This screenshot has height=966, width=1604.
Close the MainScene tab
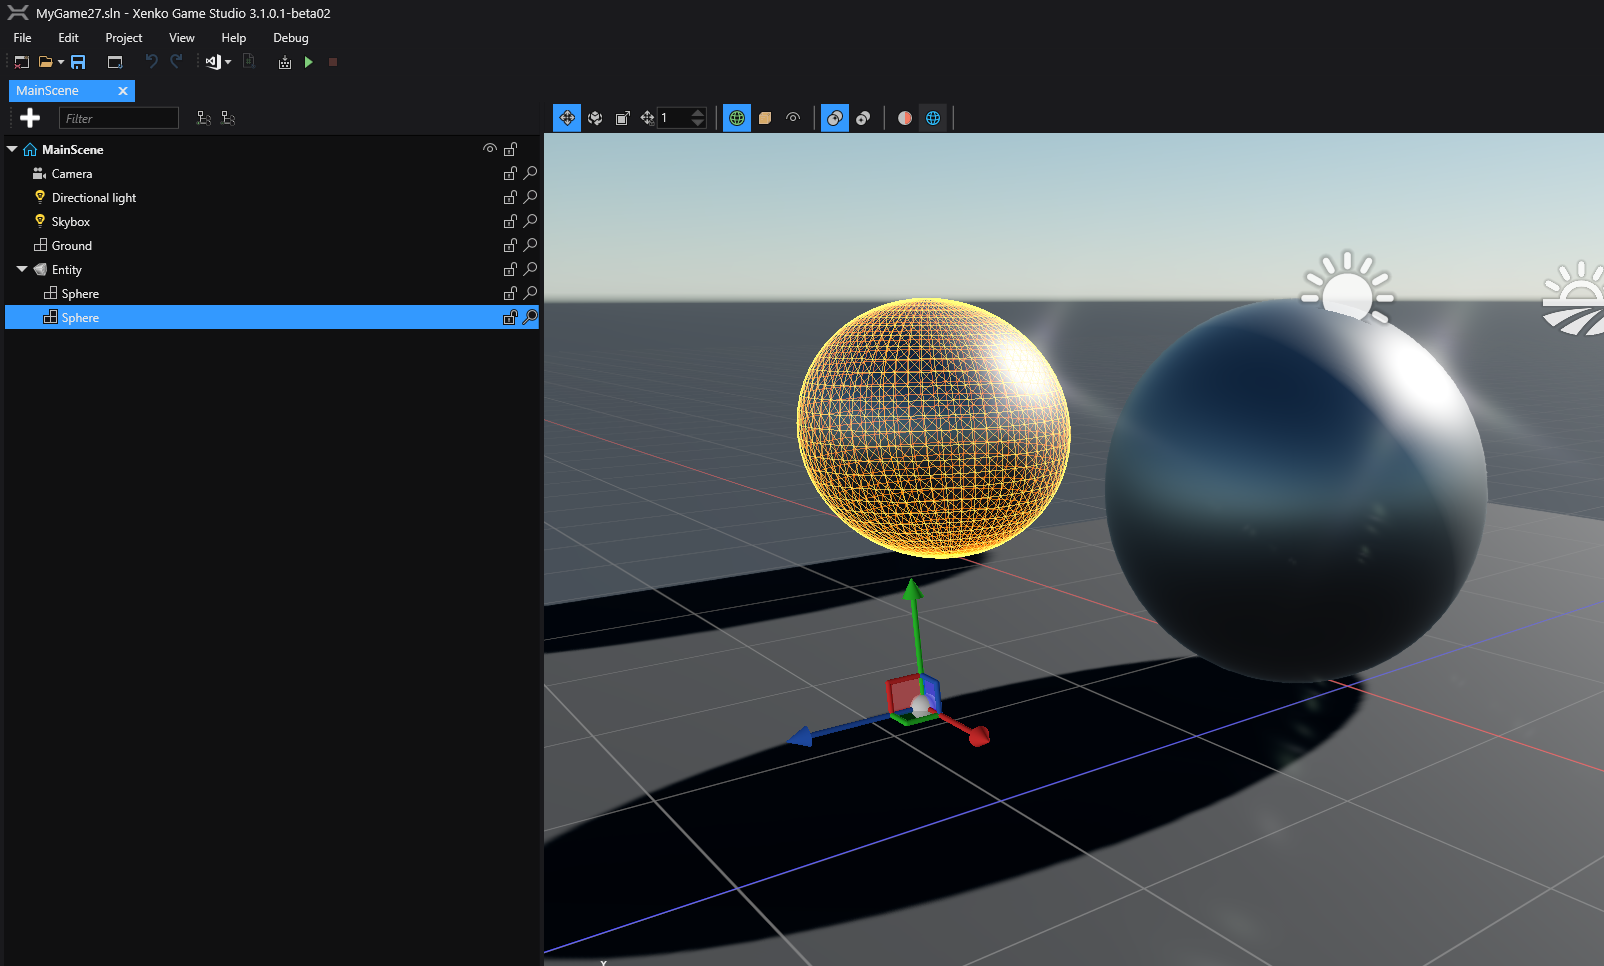123,91
